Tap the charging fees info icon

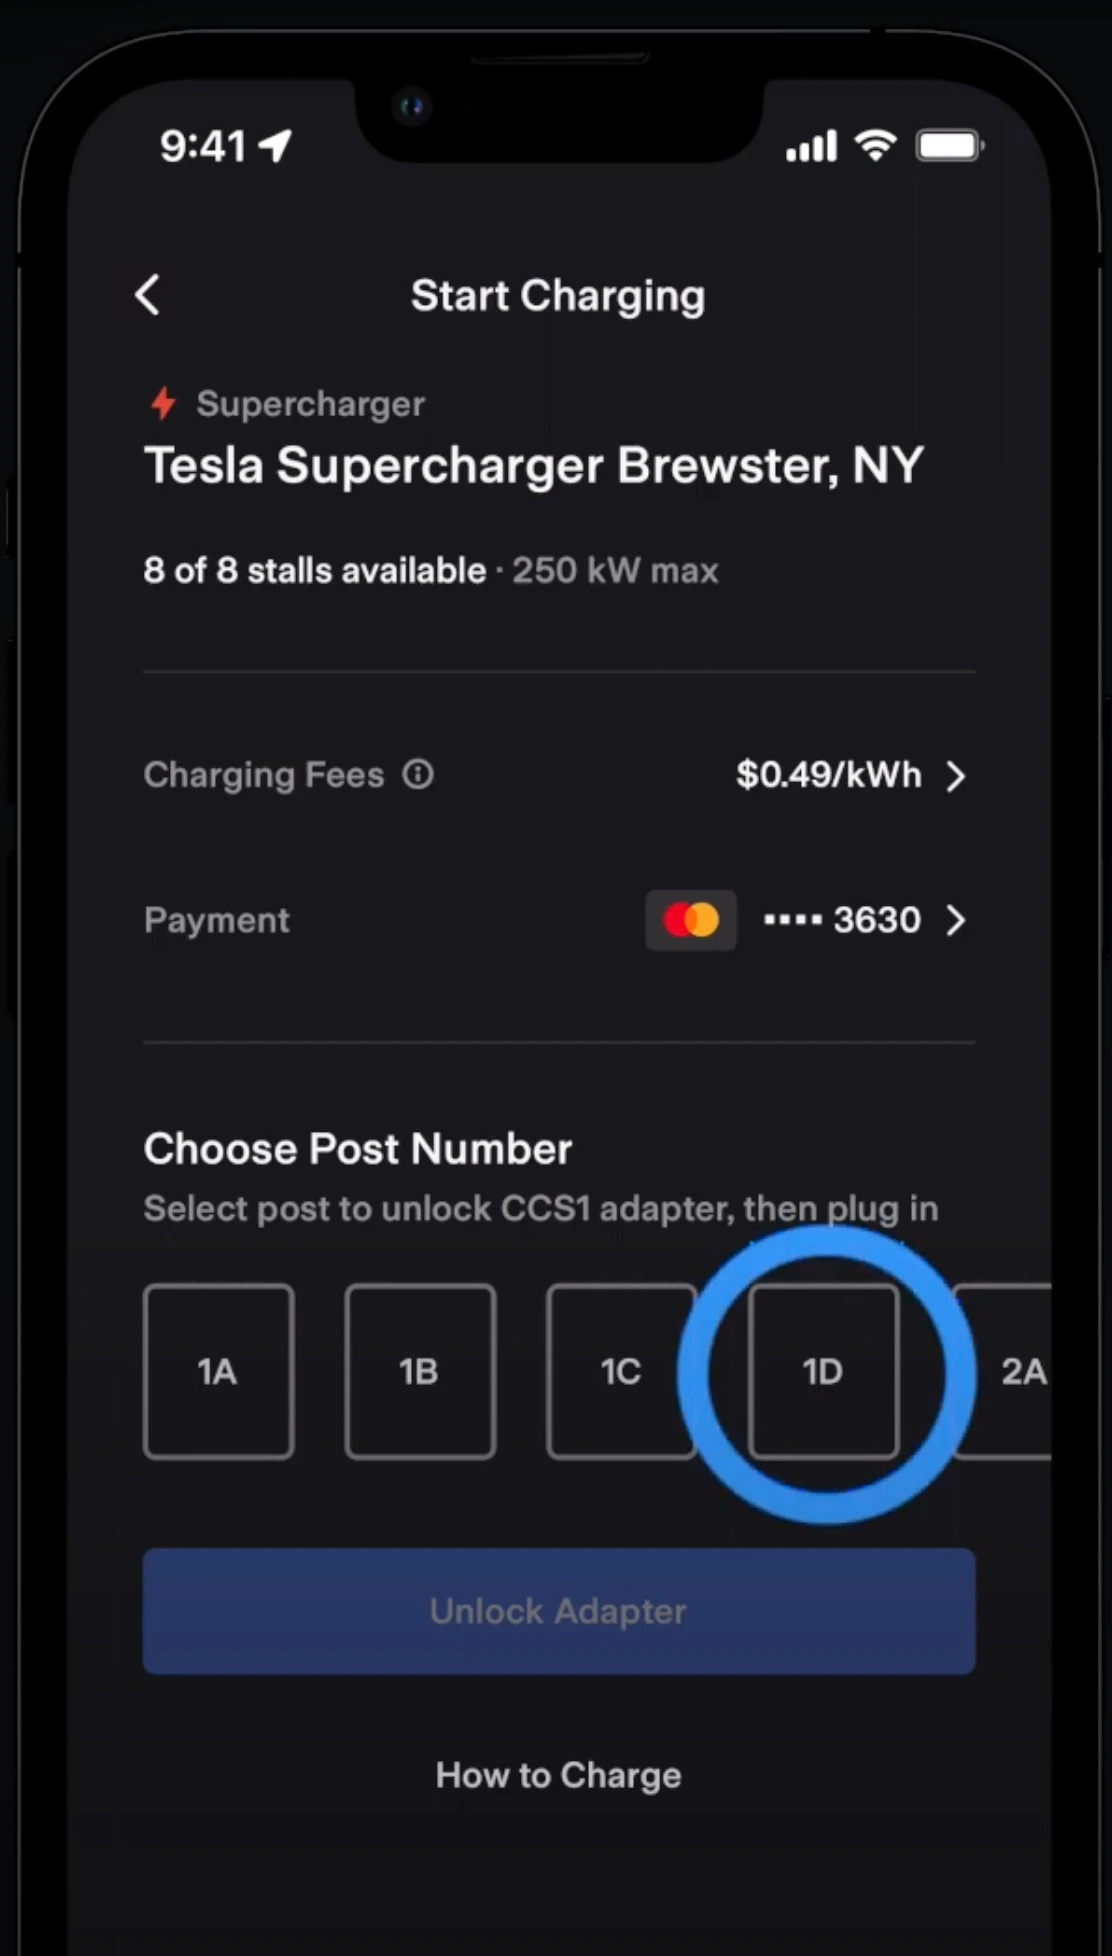tap(418, 774)
